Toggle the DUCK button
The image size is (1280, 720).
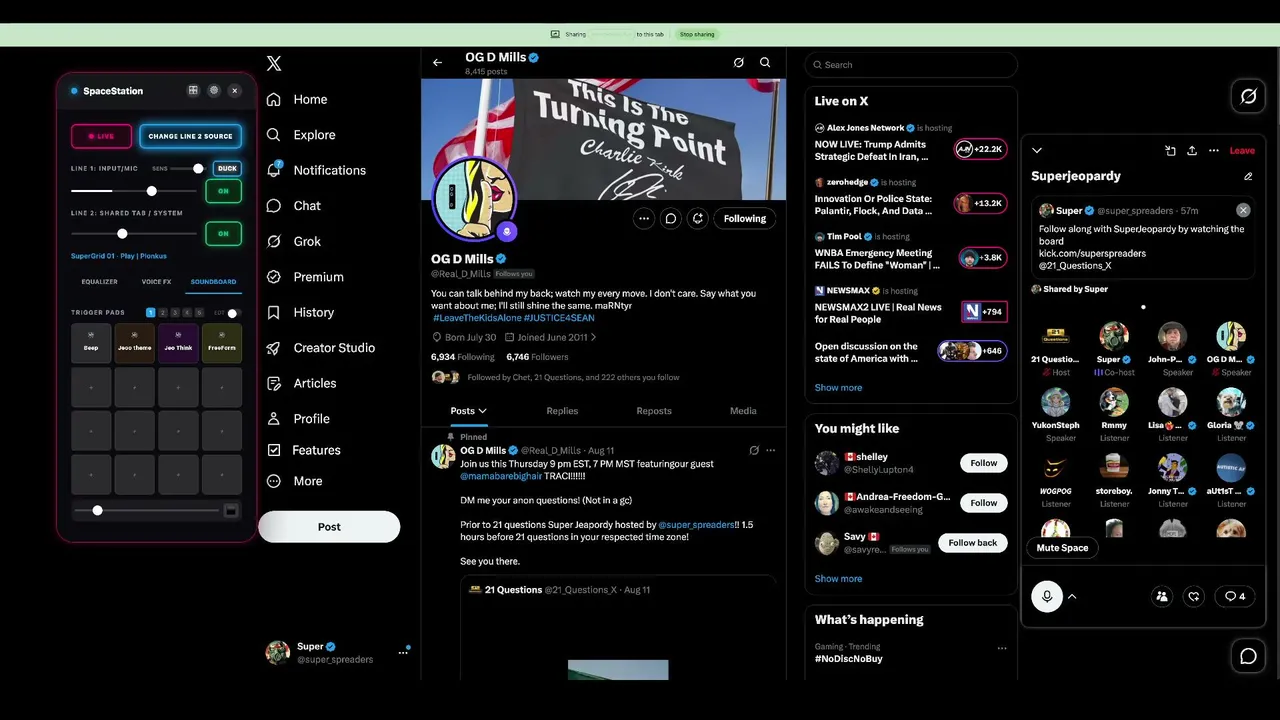pyautogui.click(x=227, y=168)
